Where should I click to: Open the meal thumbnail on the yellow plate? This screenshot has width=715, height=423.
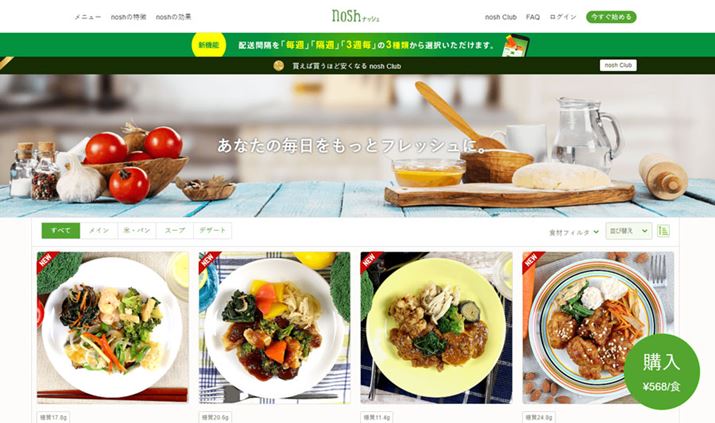[x=436, y=327]
